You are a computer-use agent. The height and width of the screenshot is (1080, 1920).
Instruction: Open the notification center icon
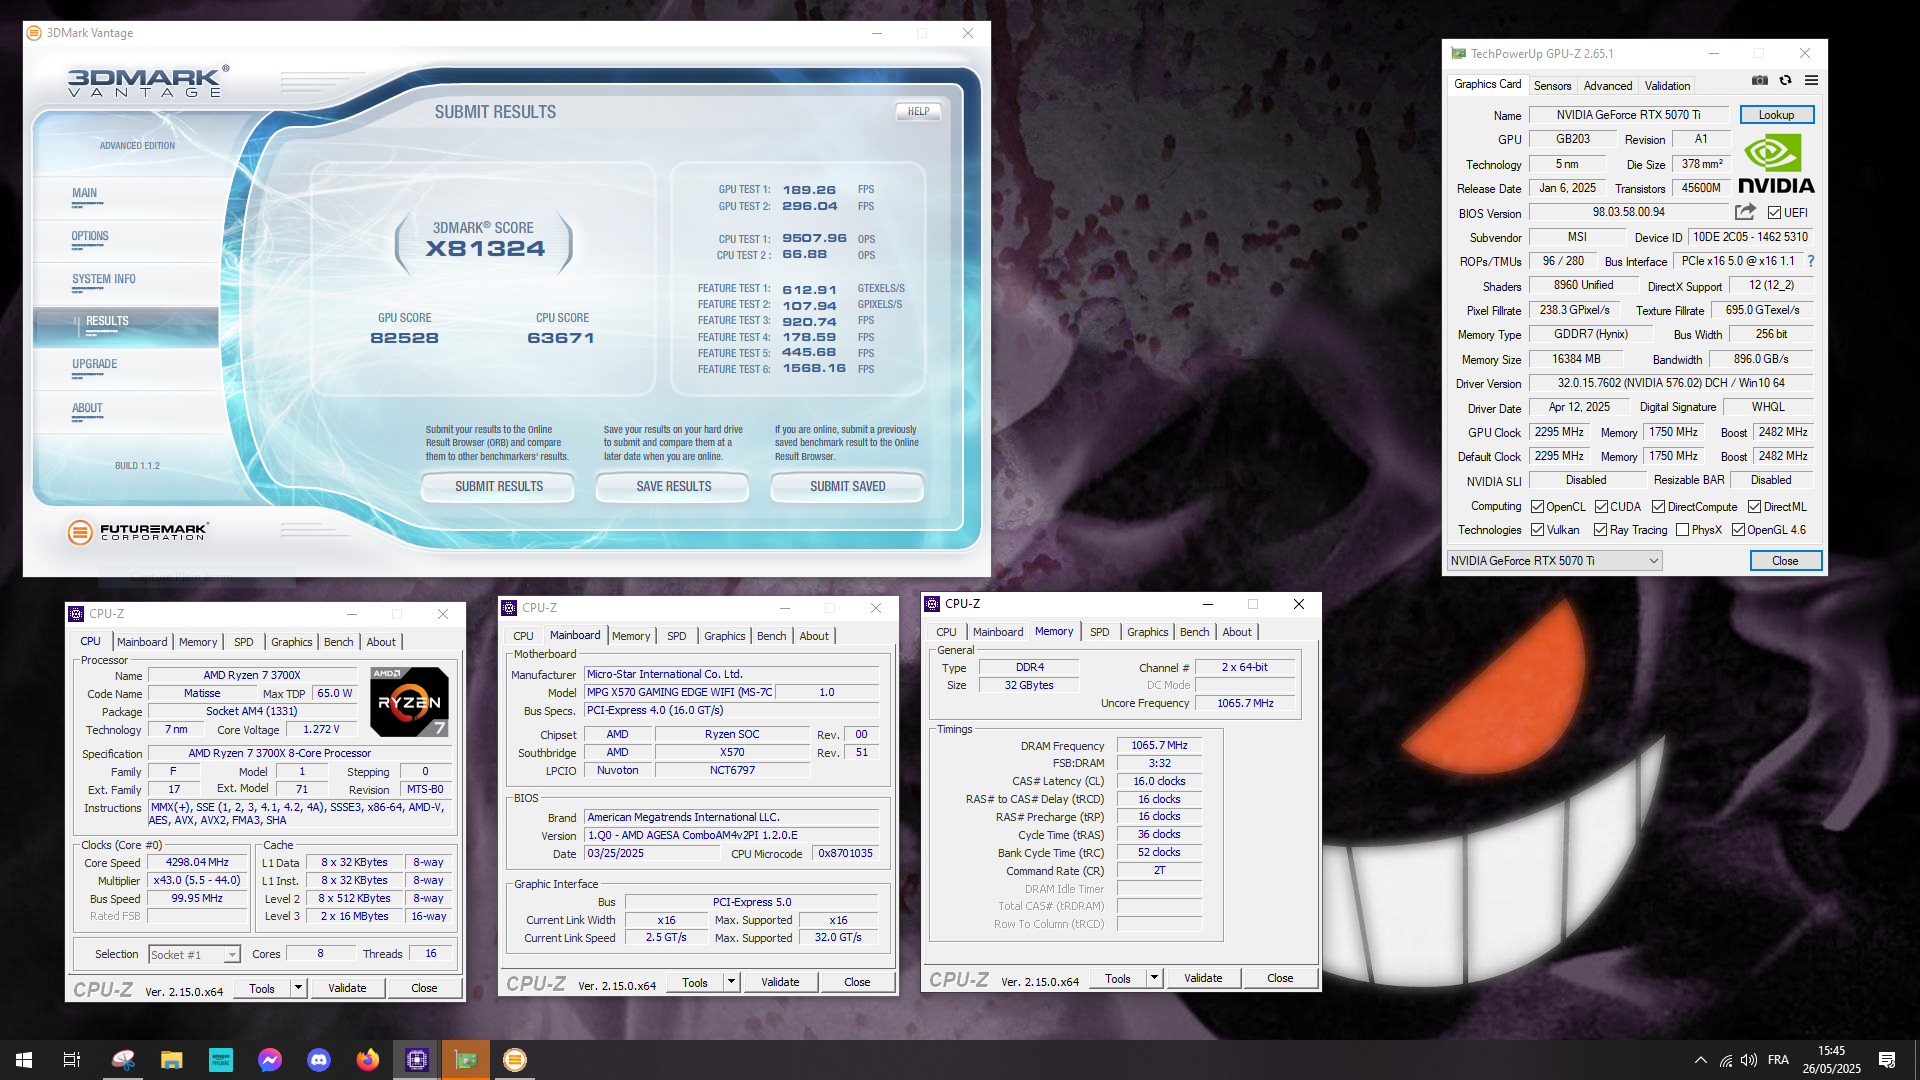[1887, 1060]
